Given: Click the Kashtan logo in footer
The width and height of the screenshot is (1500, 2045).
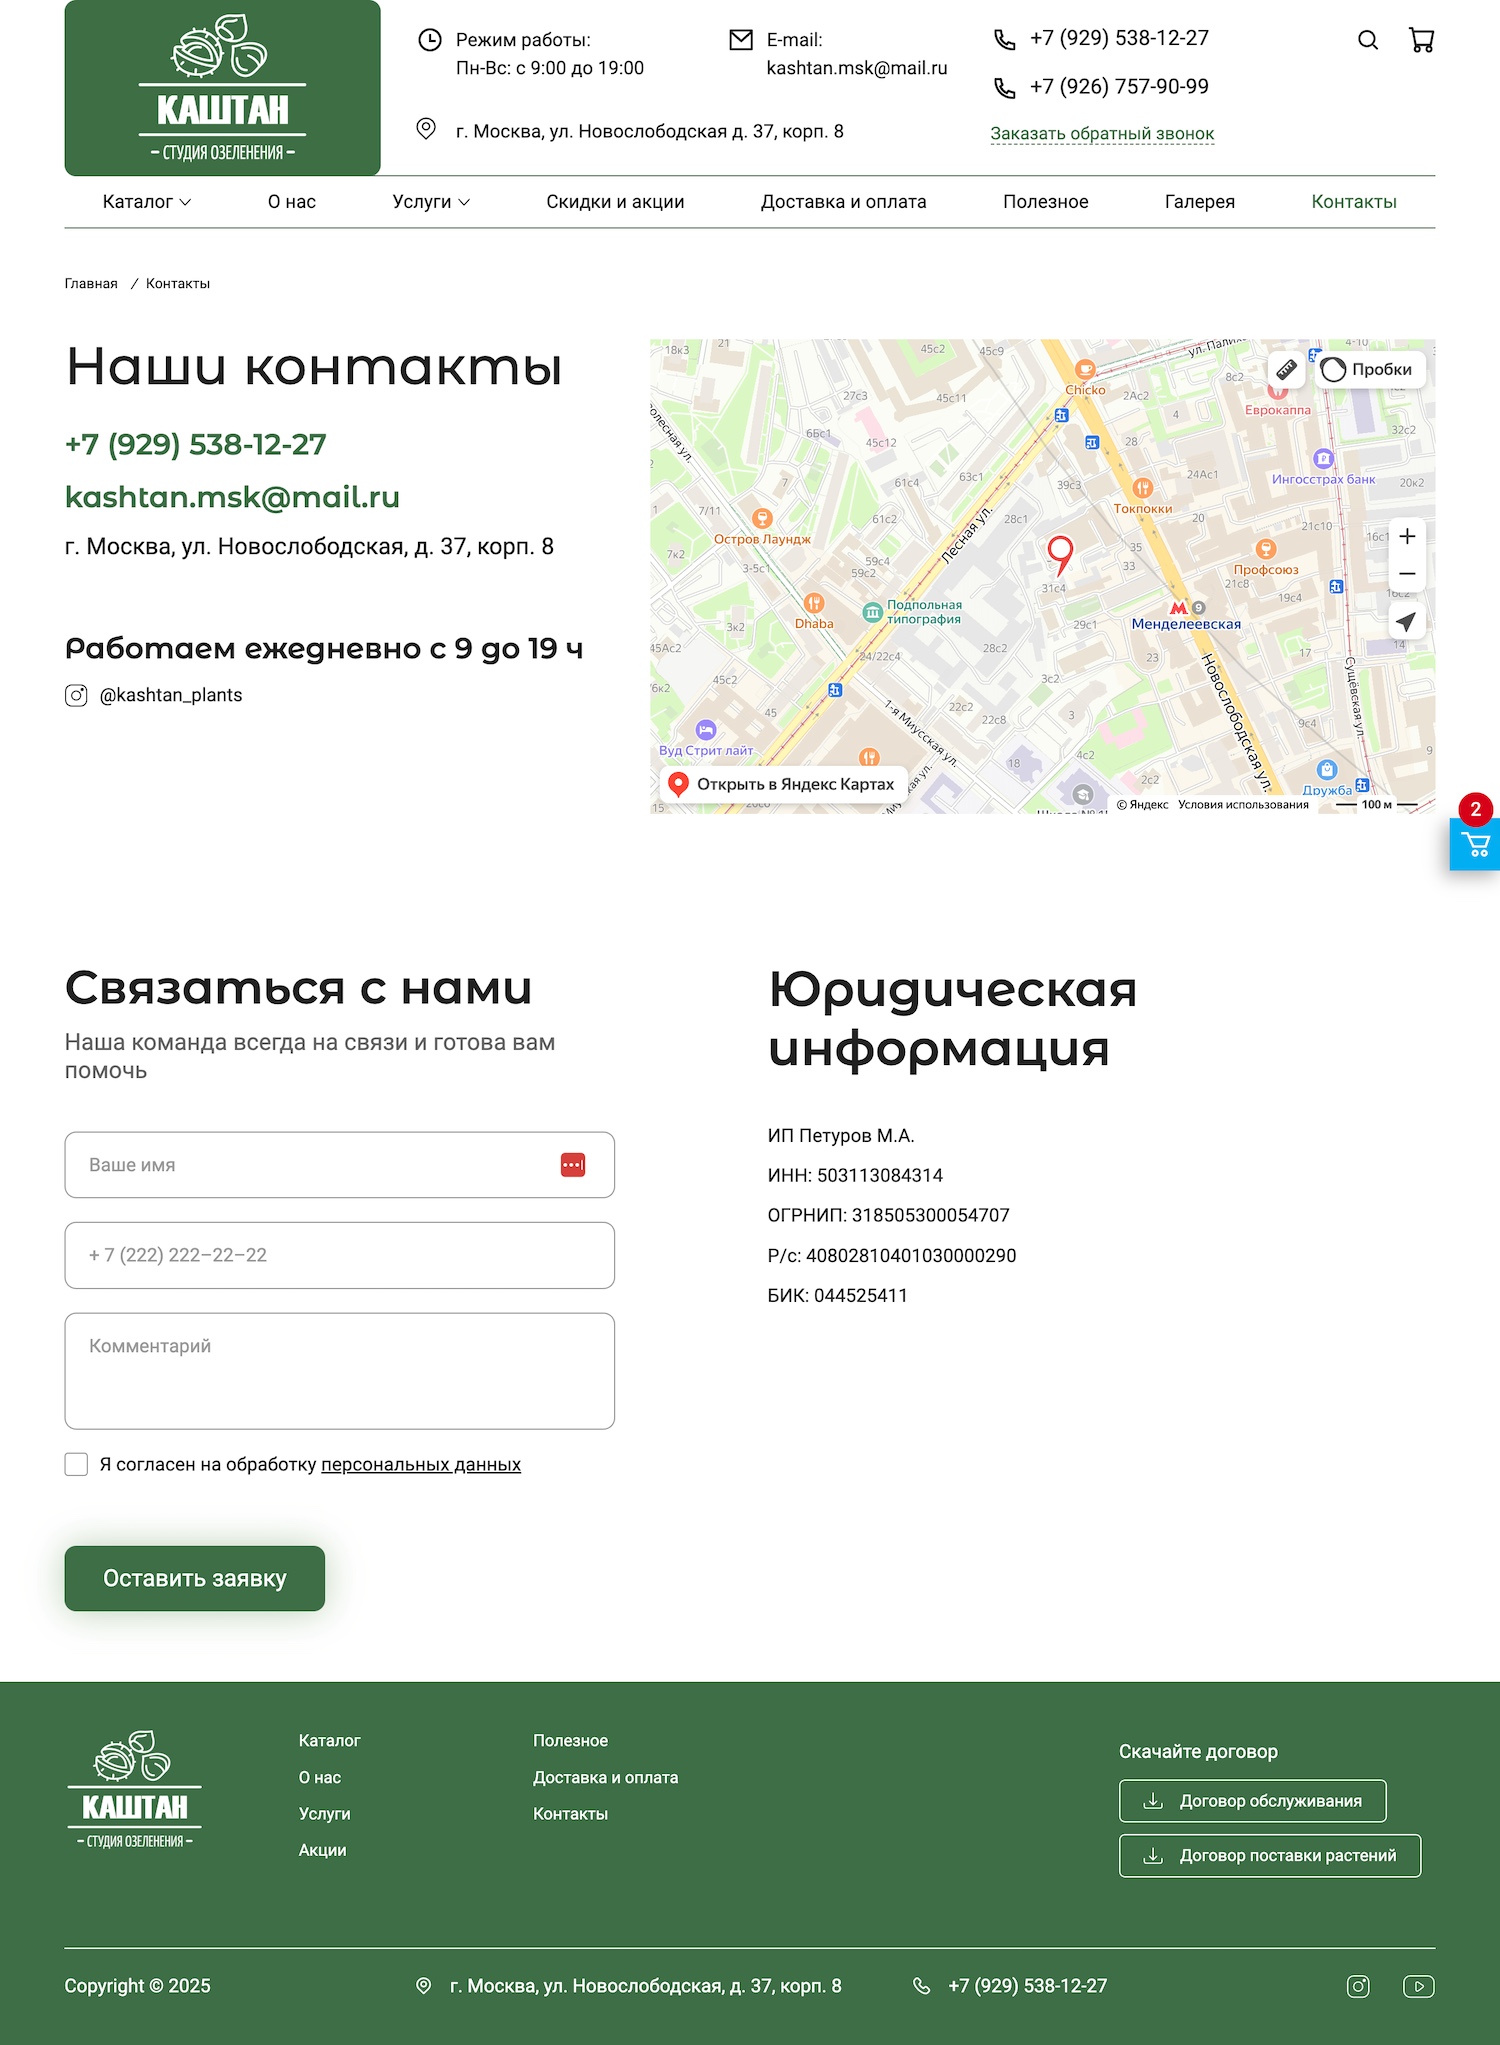Looking at the screenshot, I should [x=135, y=1790].
